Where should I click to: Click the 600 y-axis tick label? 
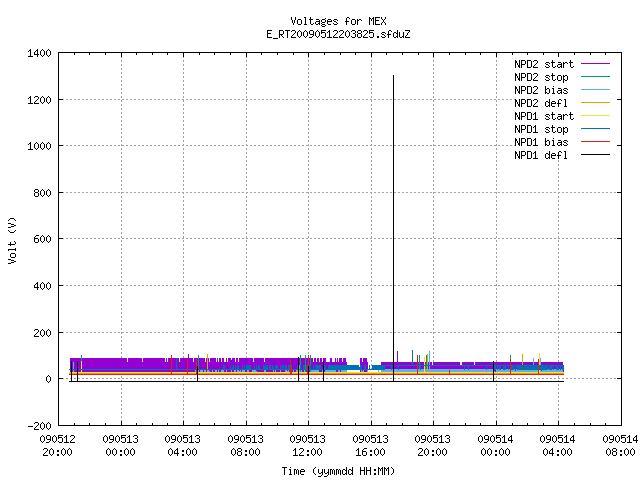(x=42, y=239)
